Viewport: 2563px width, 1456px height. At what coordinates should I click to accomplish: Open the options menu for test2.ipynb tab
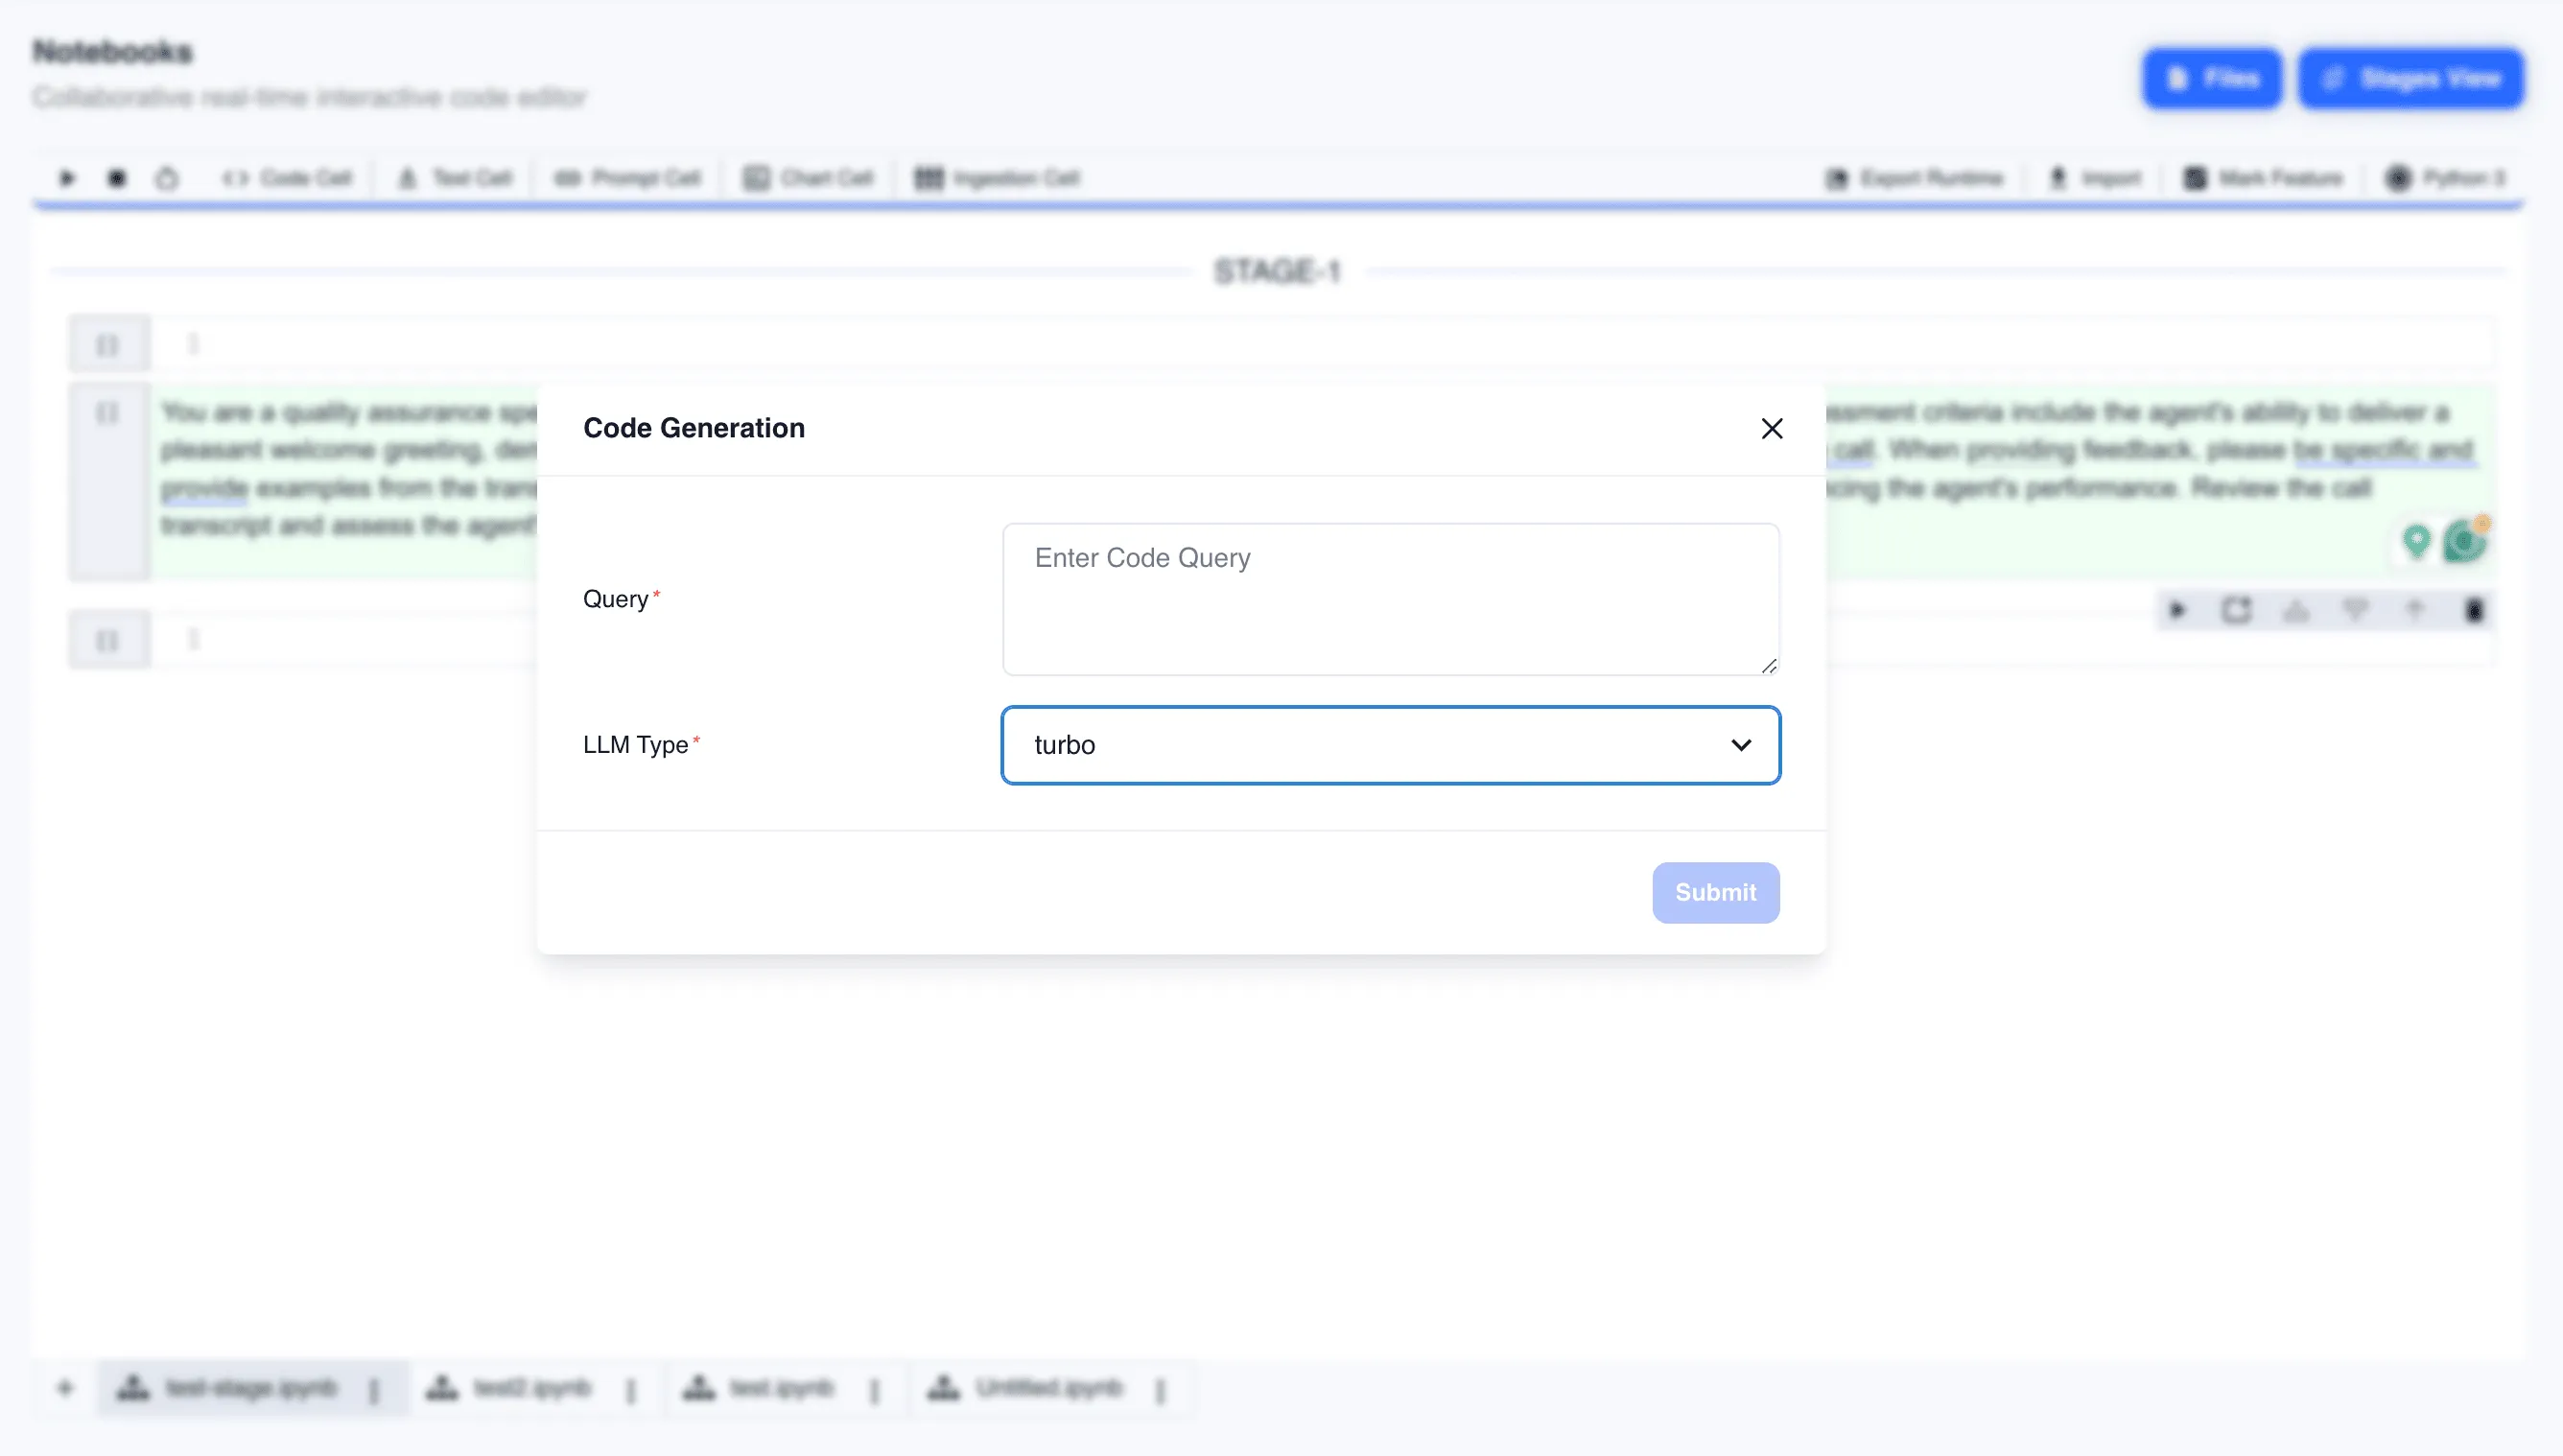tap(631, 1390)
